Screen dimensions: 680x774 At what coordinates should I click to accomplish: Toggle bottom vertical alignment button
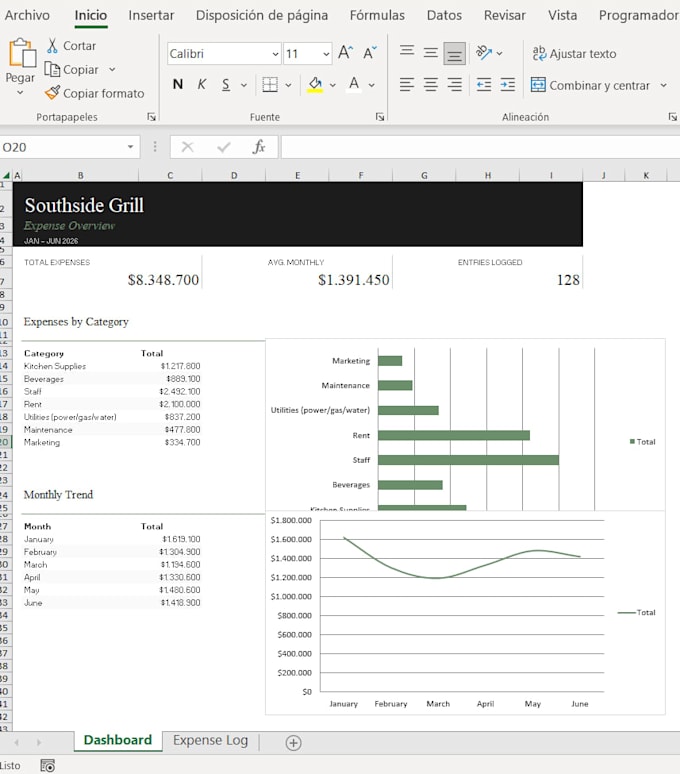pos(454,52)
